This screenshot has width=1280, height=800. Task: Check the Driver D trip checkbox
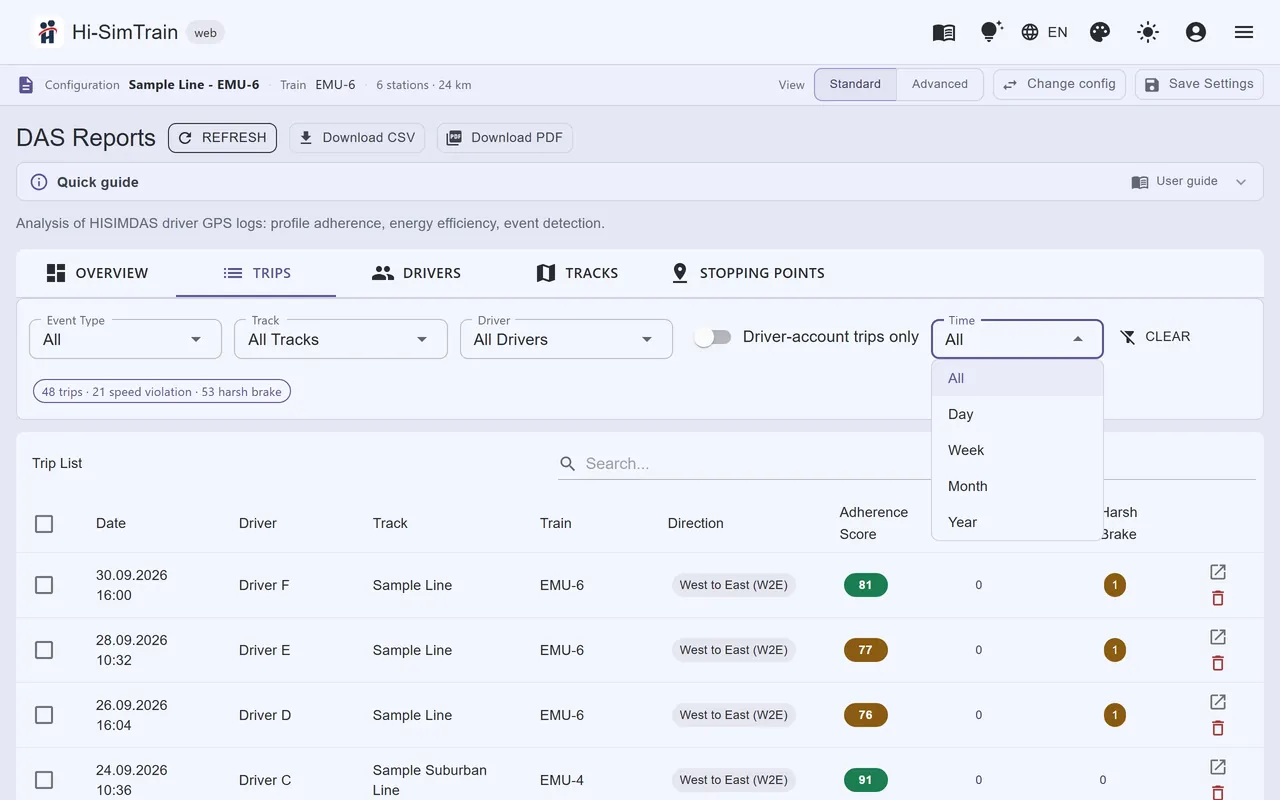pyautogui.click(x=44, y=715)
